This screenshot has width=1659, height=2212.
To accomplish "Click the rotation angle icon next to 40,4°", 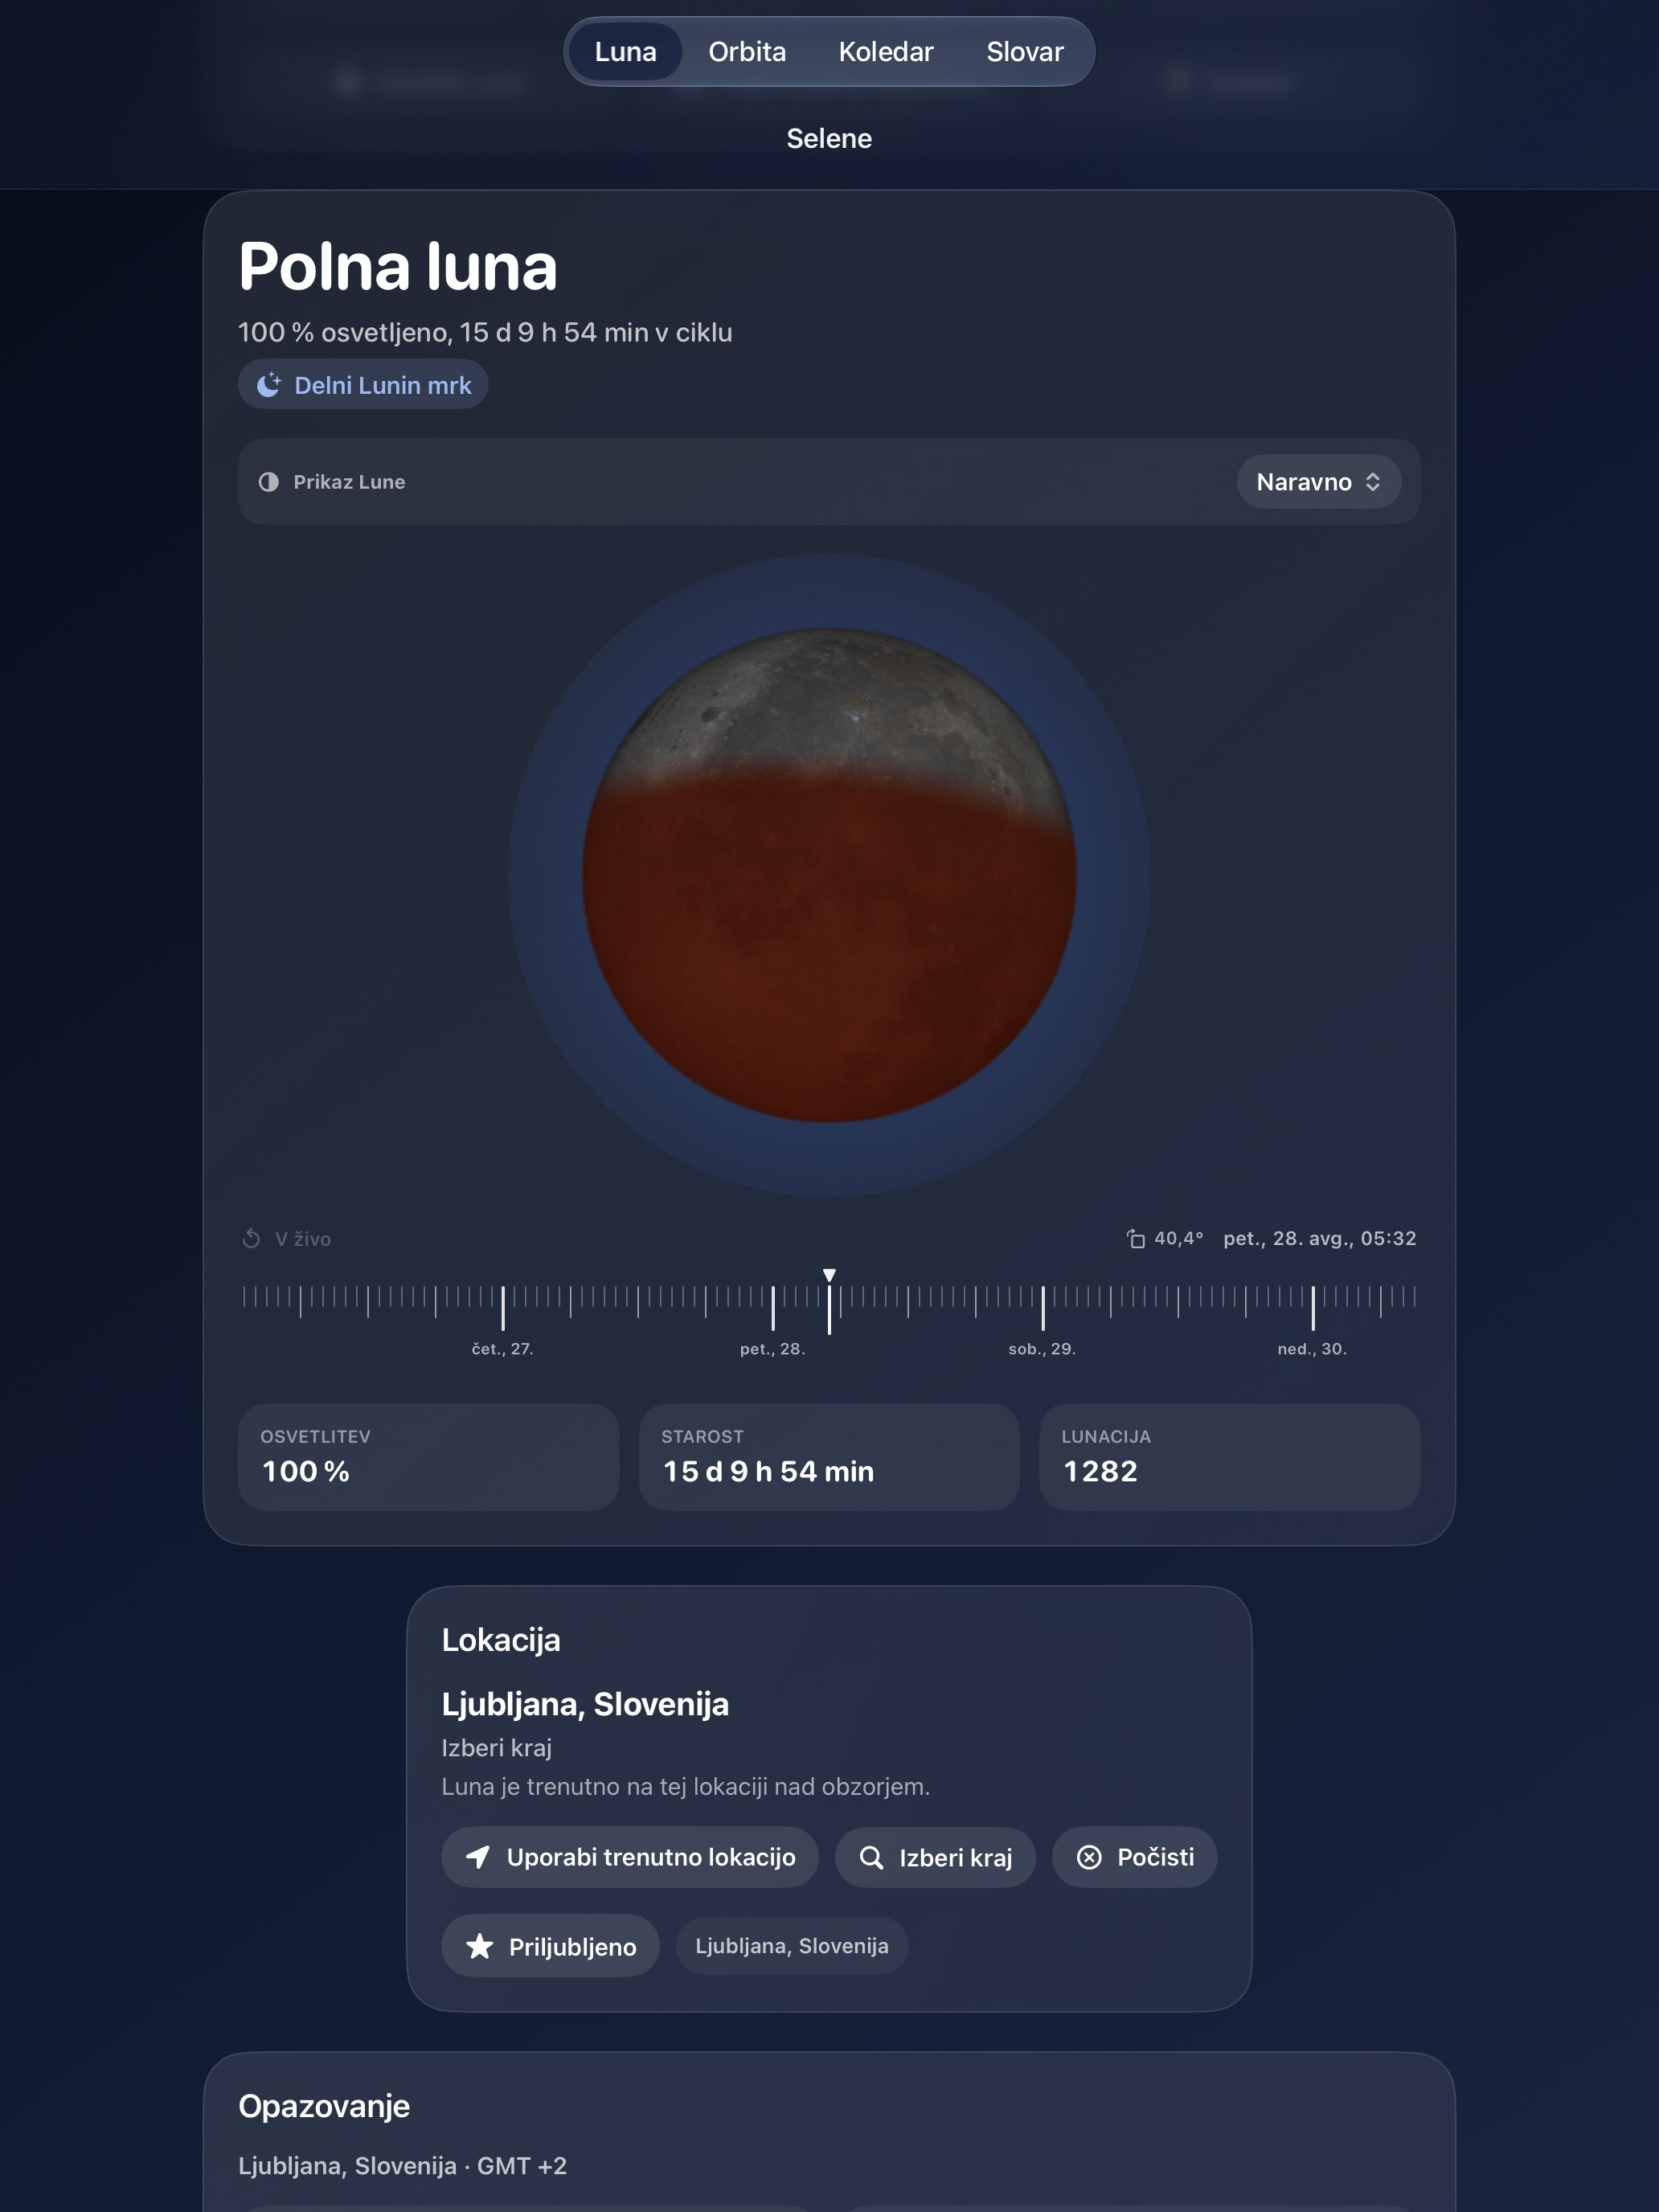I will pyautogui.click(x=1136, y=1239).
